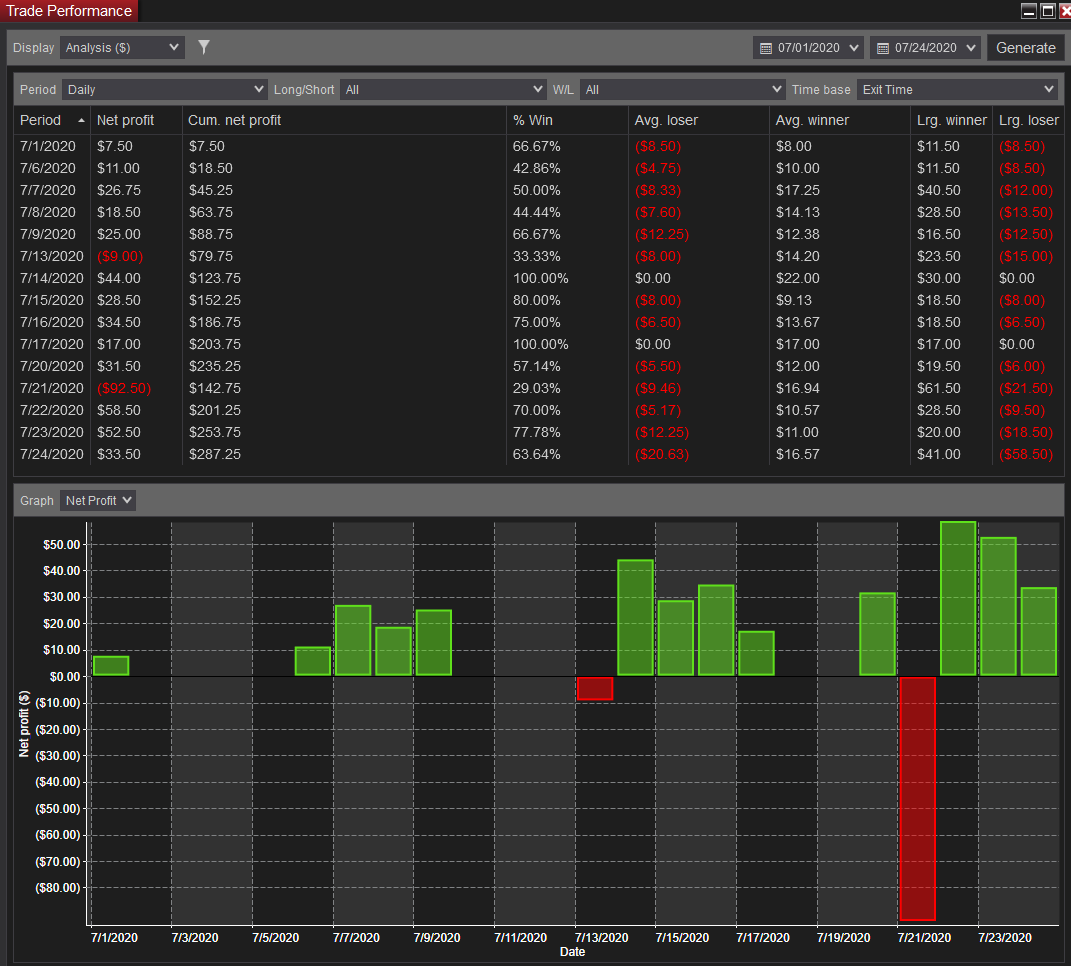Click the large red 7/21/2020 loss bar

pyautogui.click(x=917, y=799)
